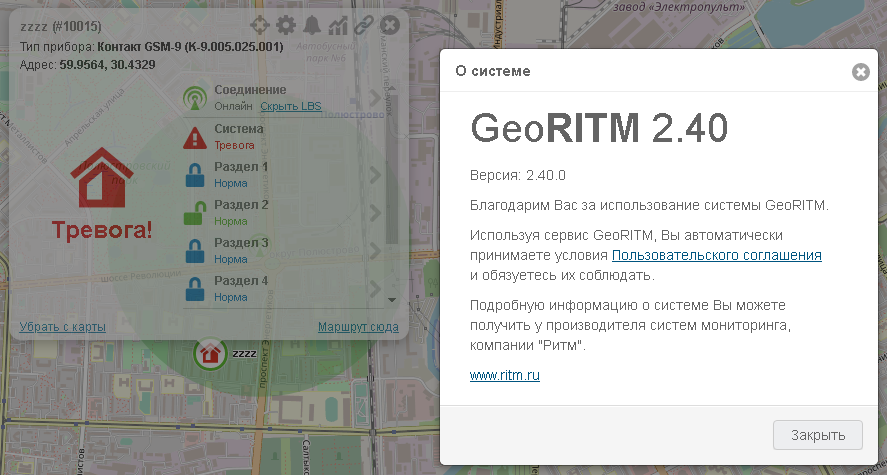Open www.ritm.ru link
This screenshot has height=475, width=887.
click(505, 375)
